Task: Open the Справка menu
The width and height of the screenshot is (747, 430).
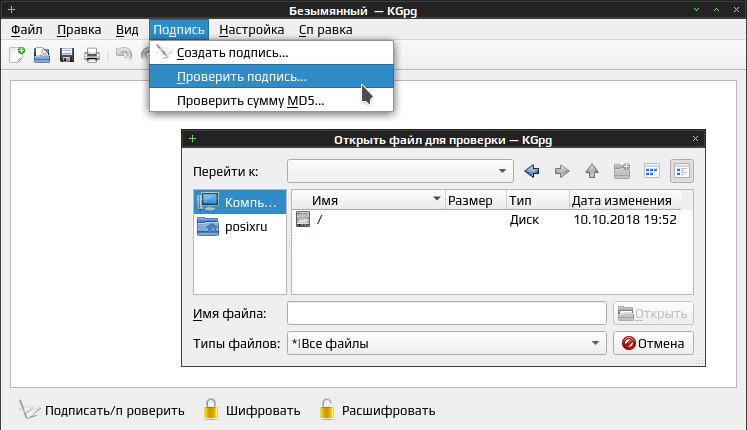Action: [326, 30]
